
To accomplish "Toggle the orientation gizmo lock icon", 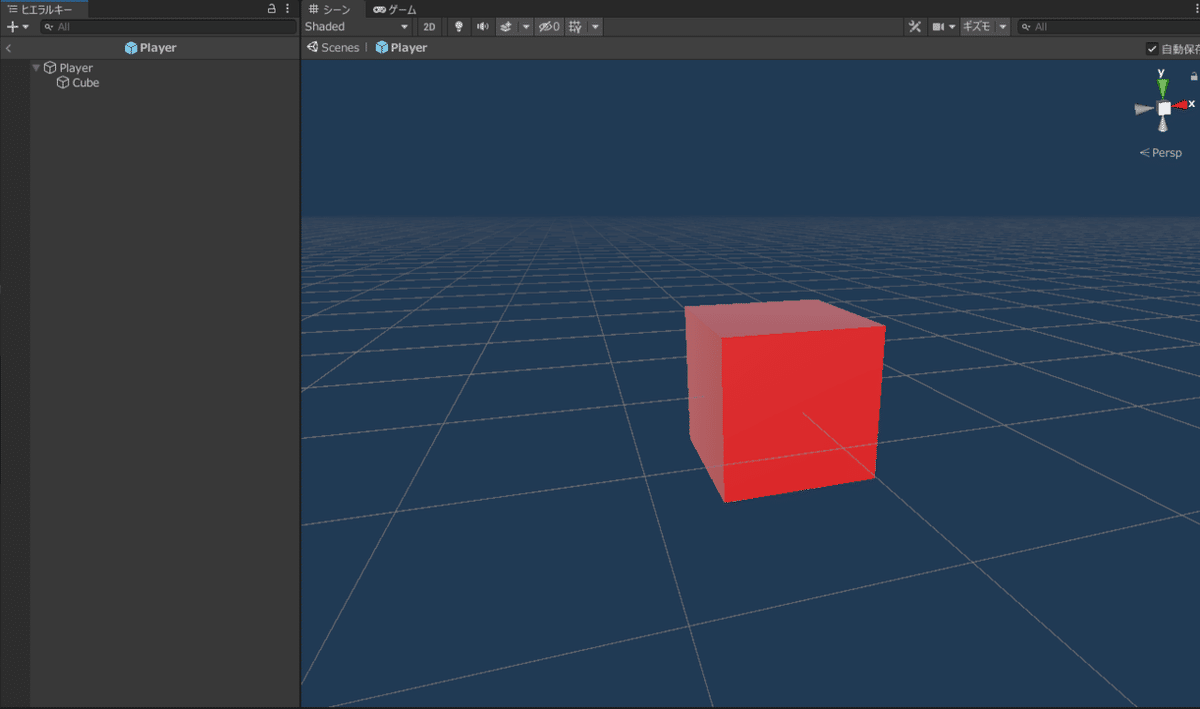I will [x=1193, y=76].
